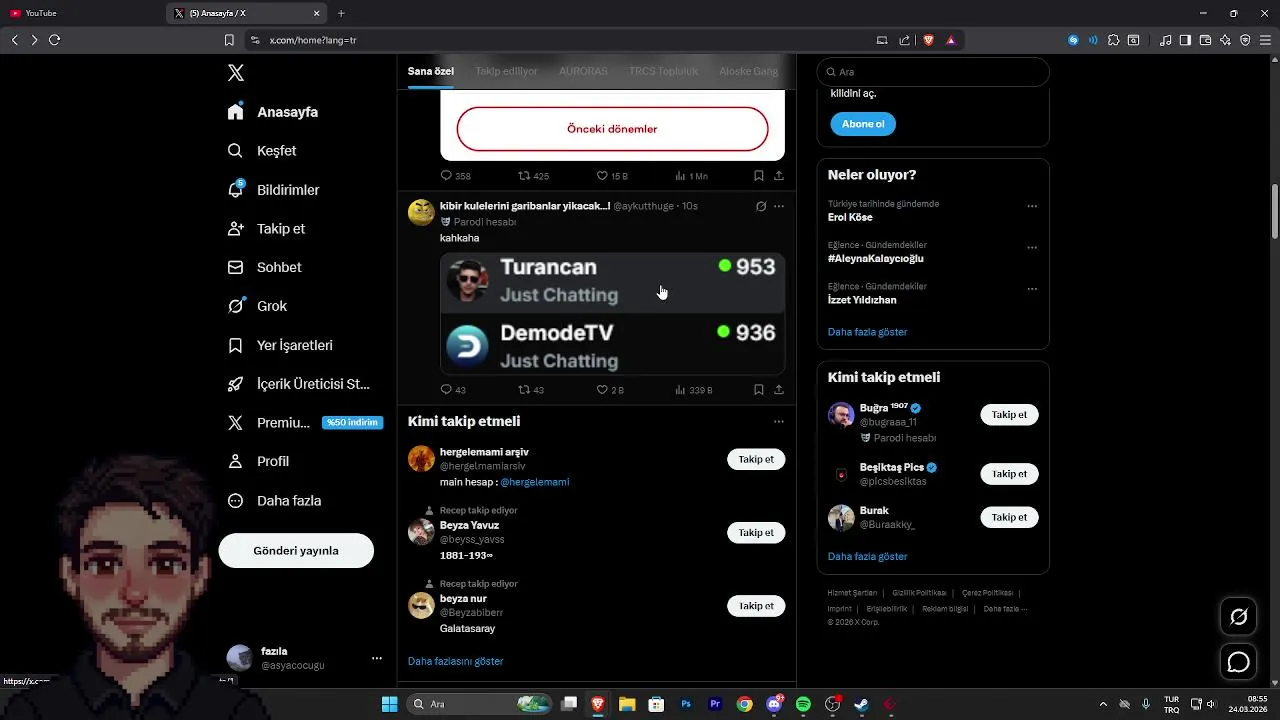Image resolution: width=1280 pixels, height=720 pixels.
Task: Focus the X Ara search field
Action: [933, 72]
